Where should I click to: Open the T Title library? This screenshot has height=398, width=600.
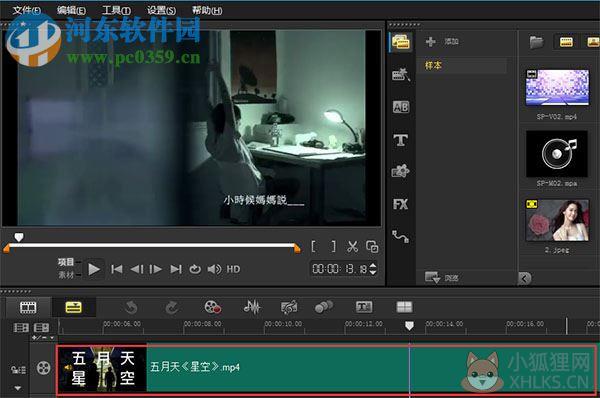coord(401,140)
